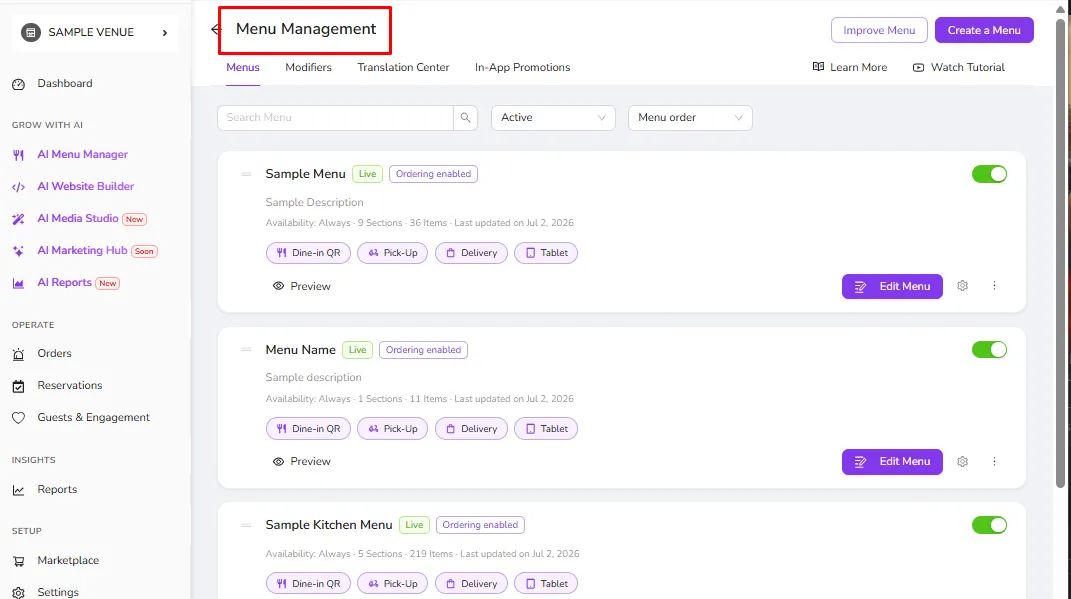Switch to the Modifiers tab
The height and width of the screenshot is (599, 1071).
[x=308, y=68]
